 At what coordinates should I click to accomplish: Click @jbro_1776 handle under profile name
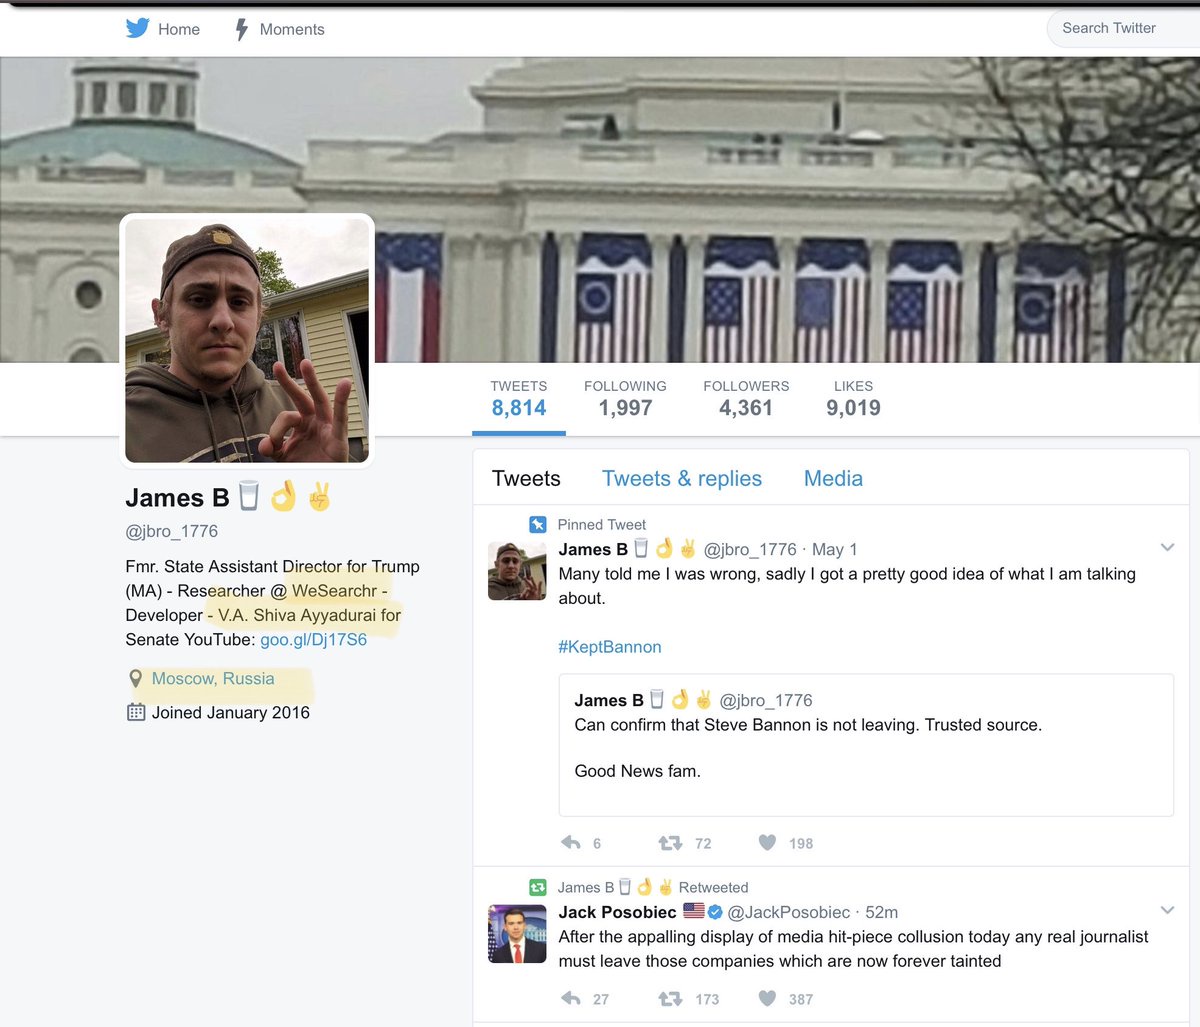coord(172,531)
